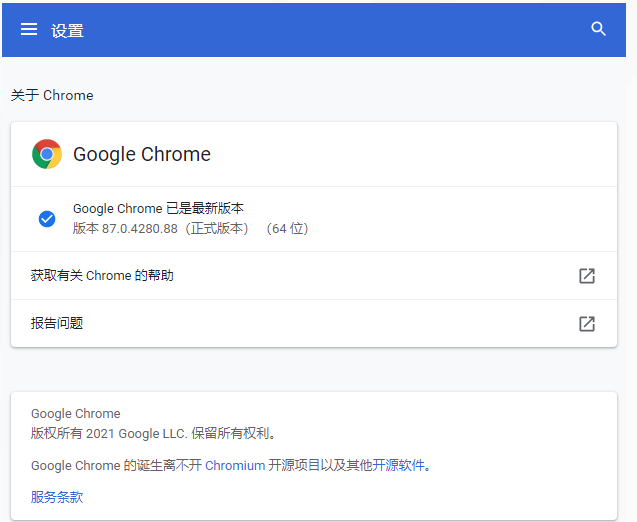Open the 报告问题 row
Image resolution: width=637 pixels, height=522 pixels.
coord(57,323)
